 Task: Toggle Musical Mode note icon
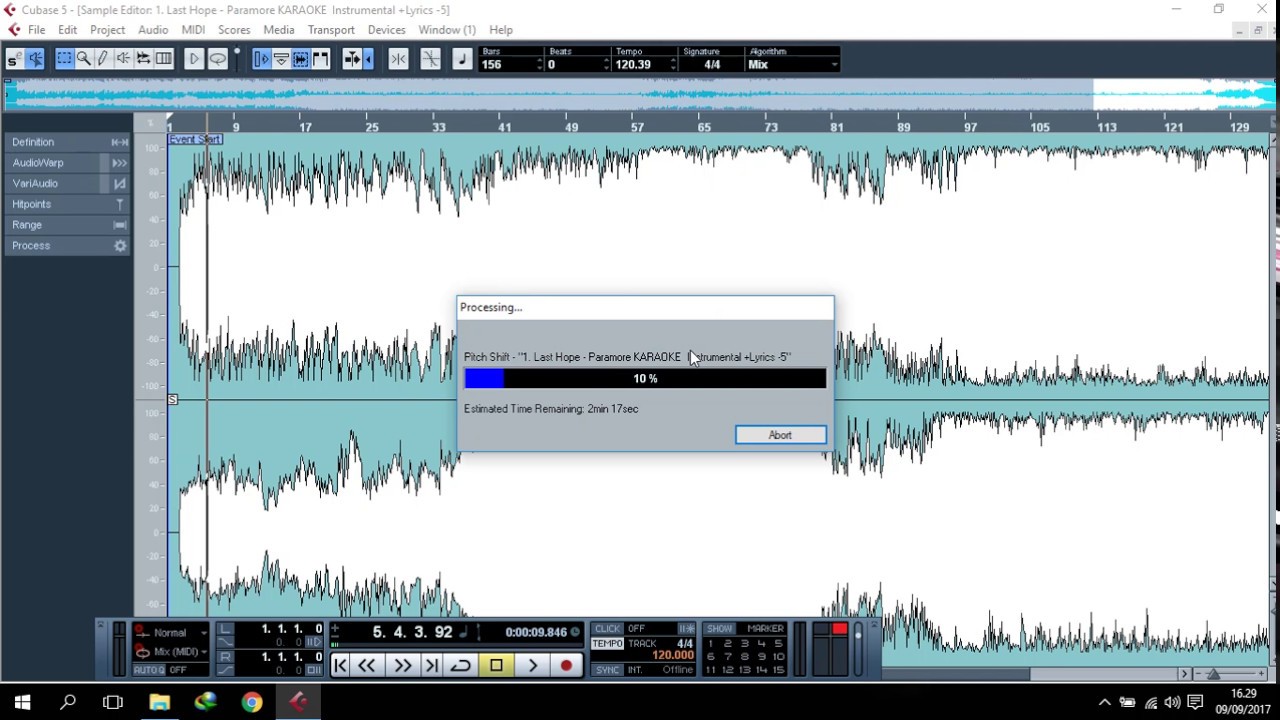462,60
